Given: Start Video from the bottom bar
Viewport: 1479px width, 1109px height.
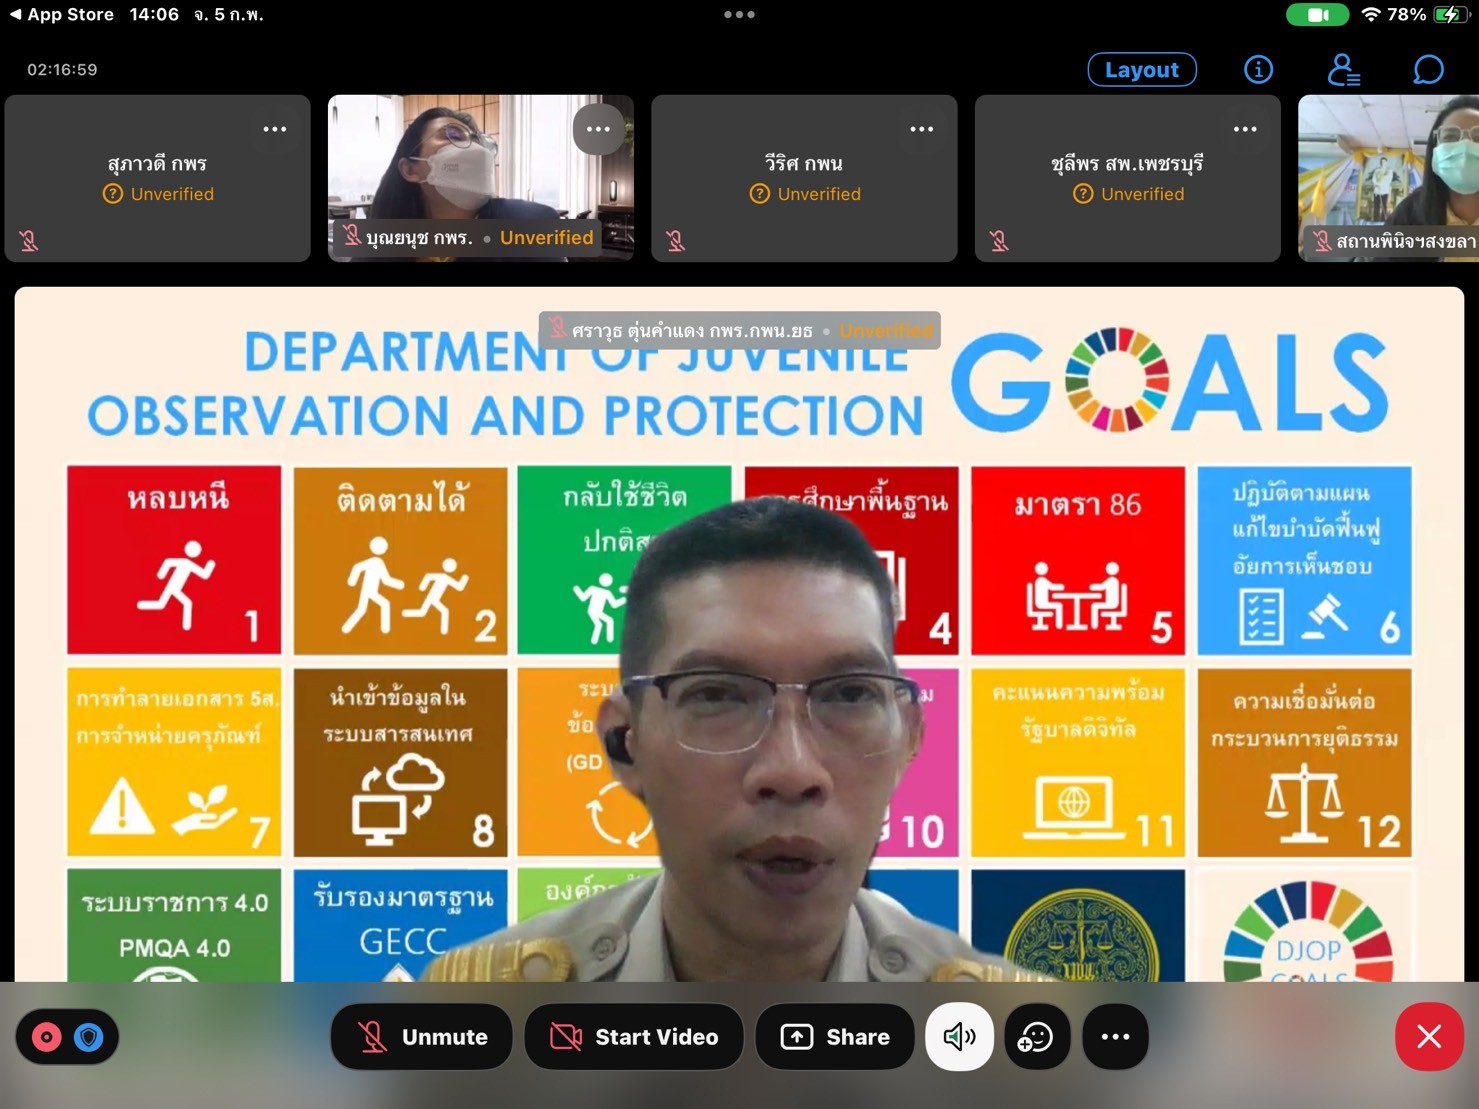Looking at the screenshot, I should (634, 1037).
